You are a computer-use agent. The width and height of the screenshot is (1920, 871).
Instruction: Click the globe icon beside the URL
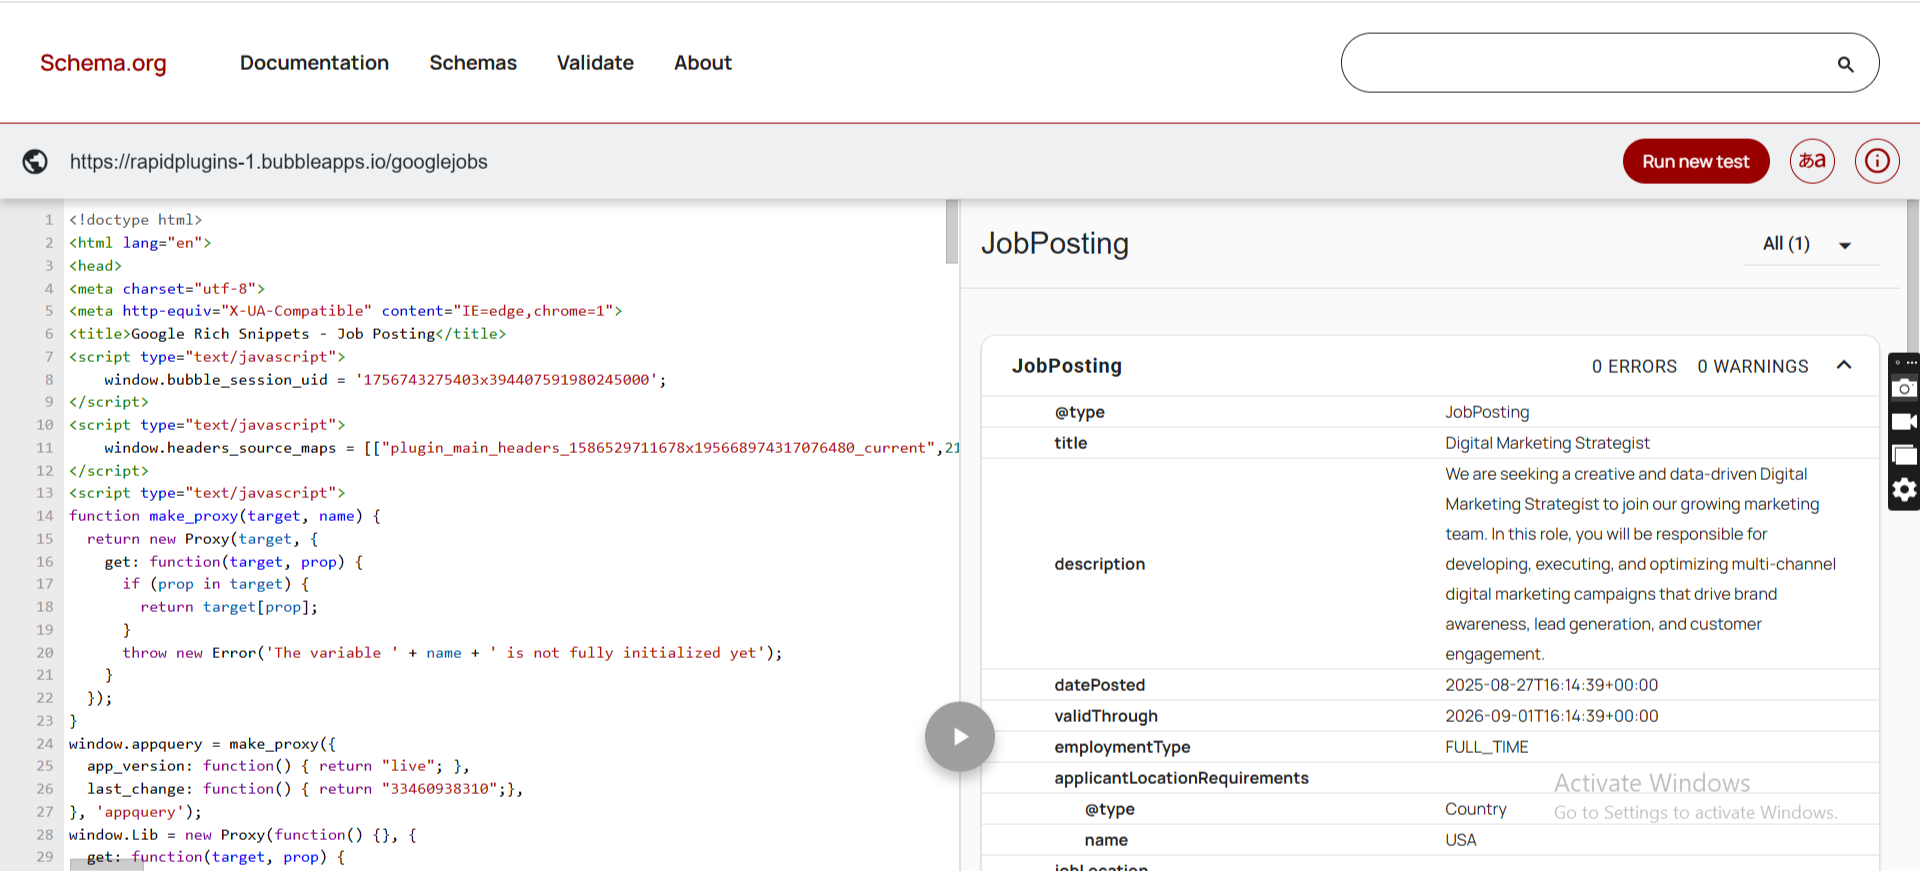coord(35,161)
